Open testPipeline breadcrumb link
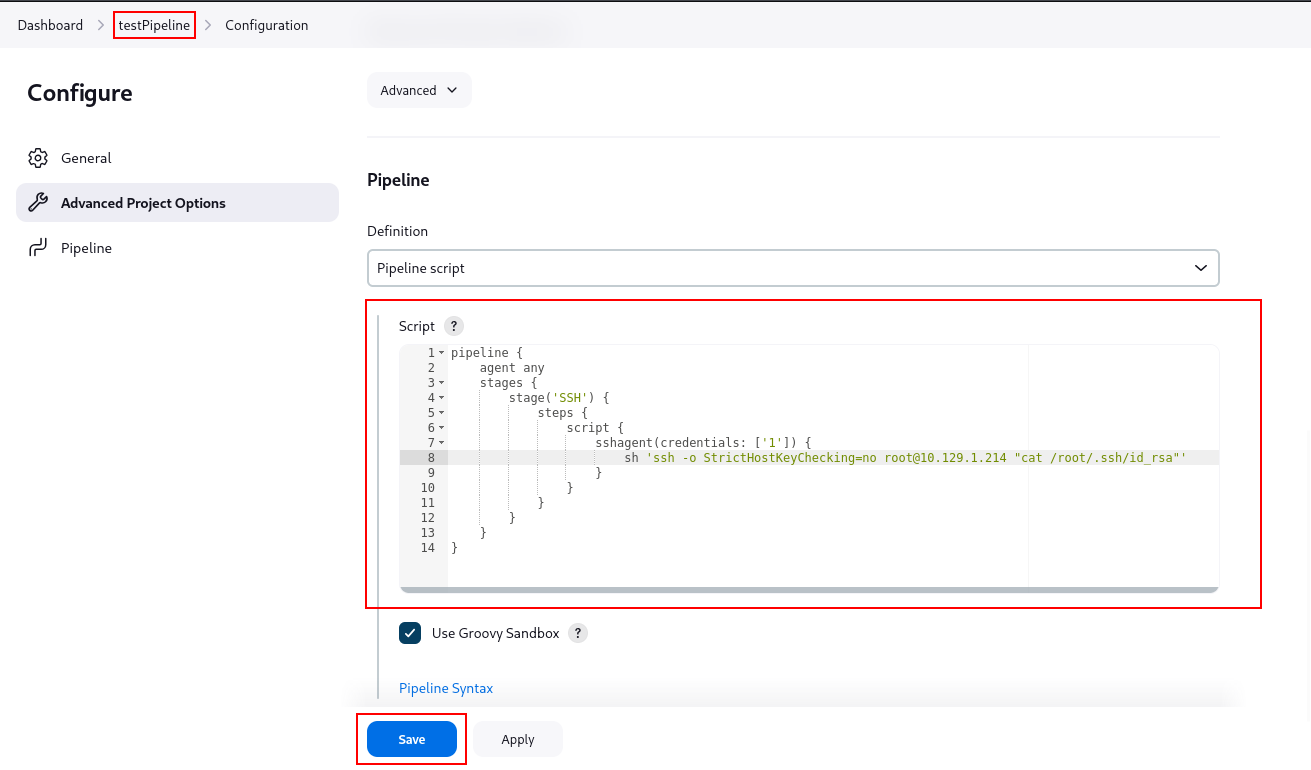The width and height of the screenshot is (1311, 770). tap(154, 25)
